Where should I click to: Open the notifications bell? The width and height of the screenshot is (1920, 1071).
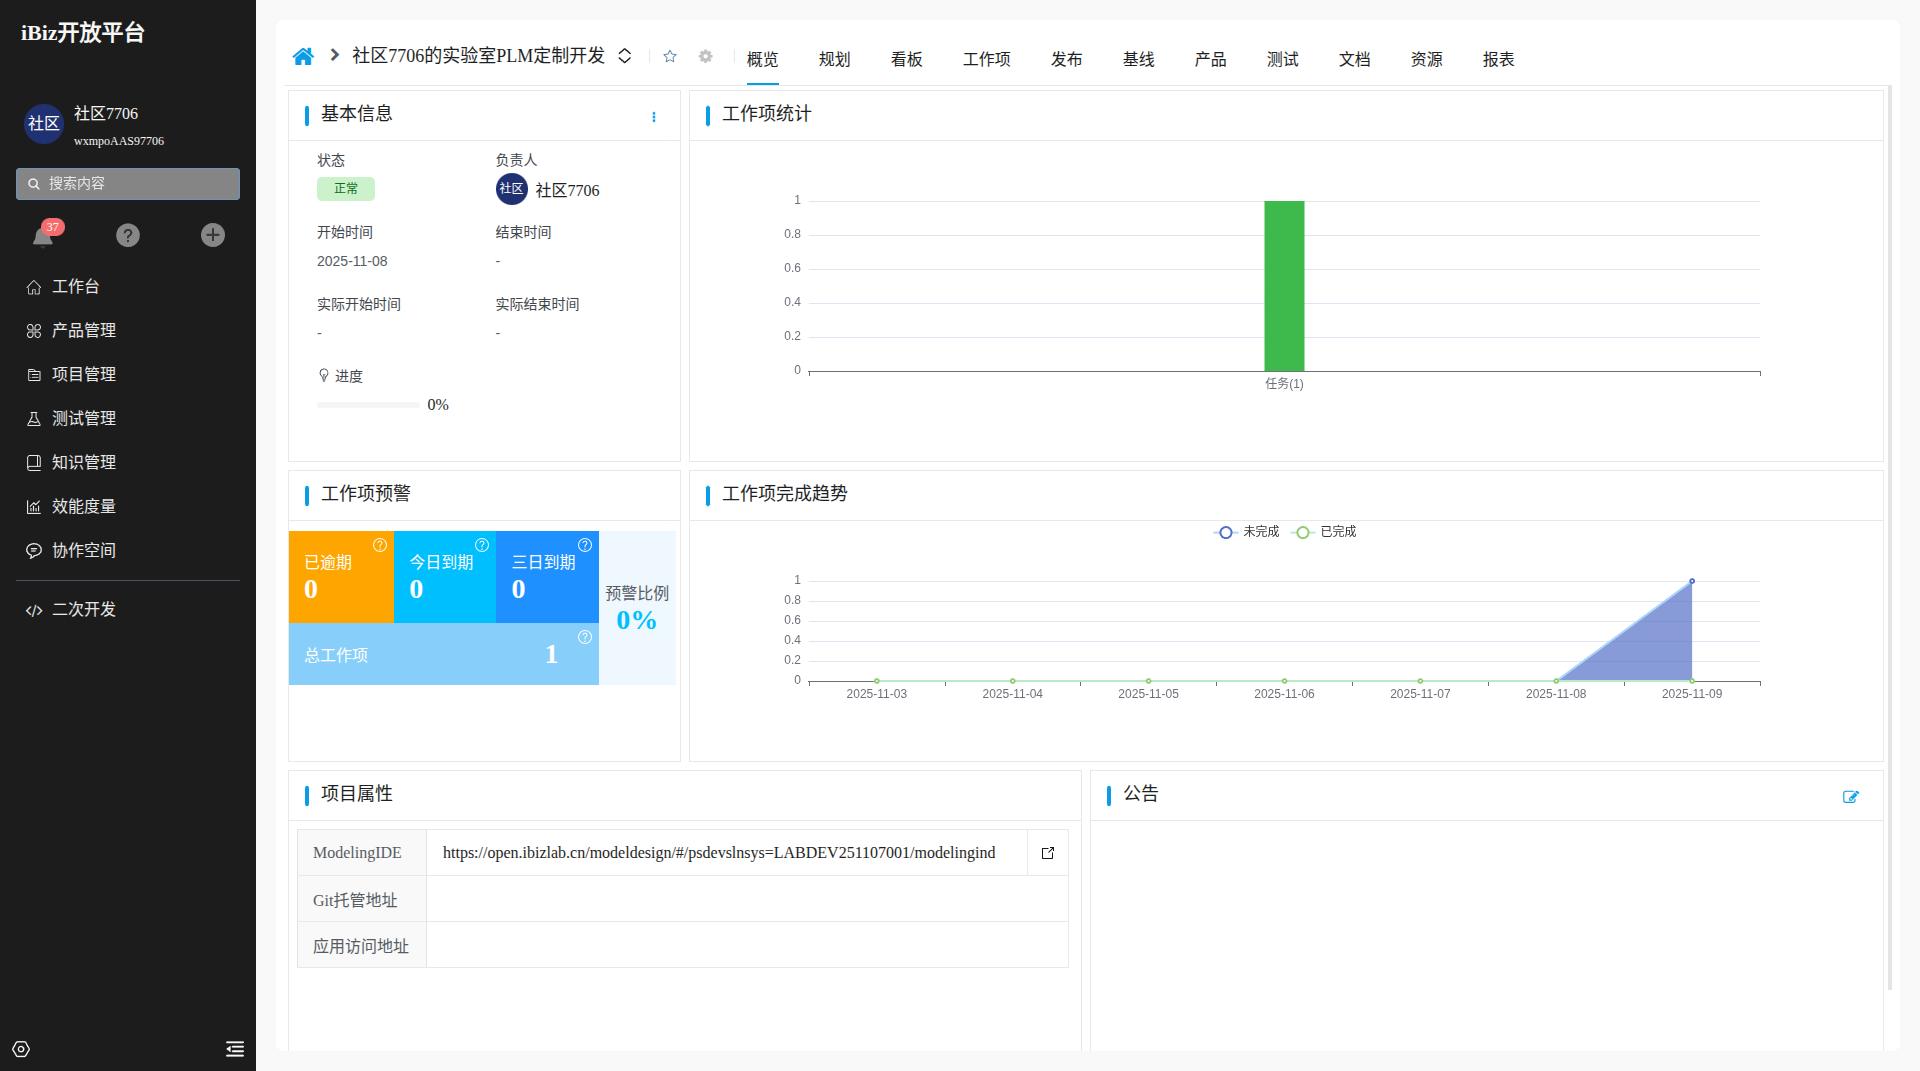43,236
